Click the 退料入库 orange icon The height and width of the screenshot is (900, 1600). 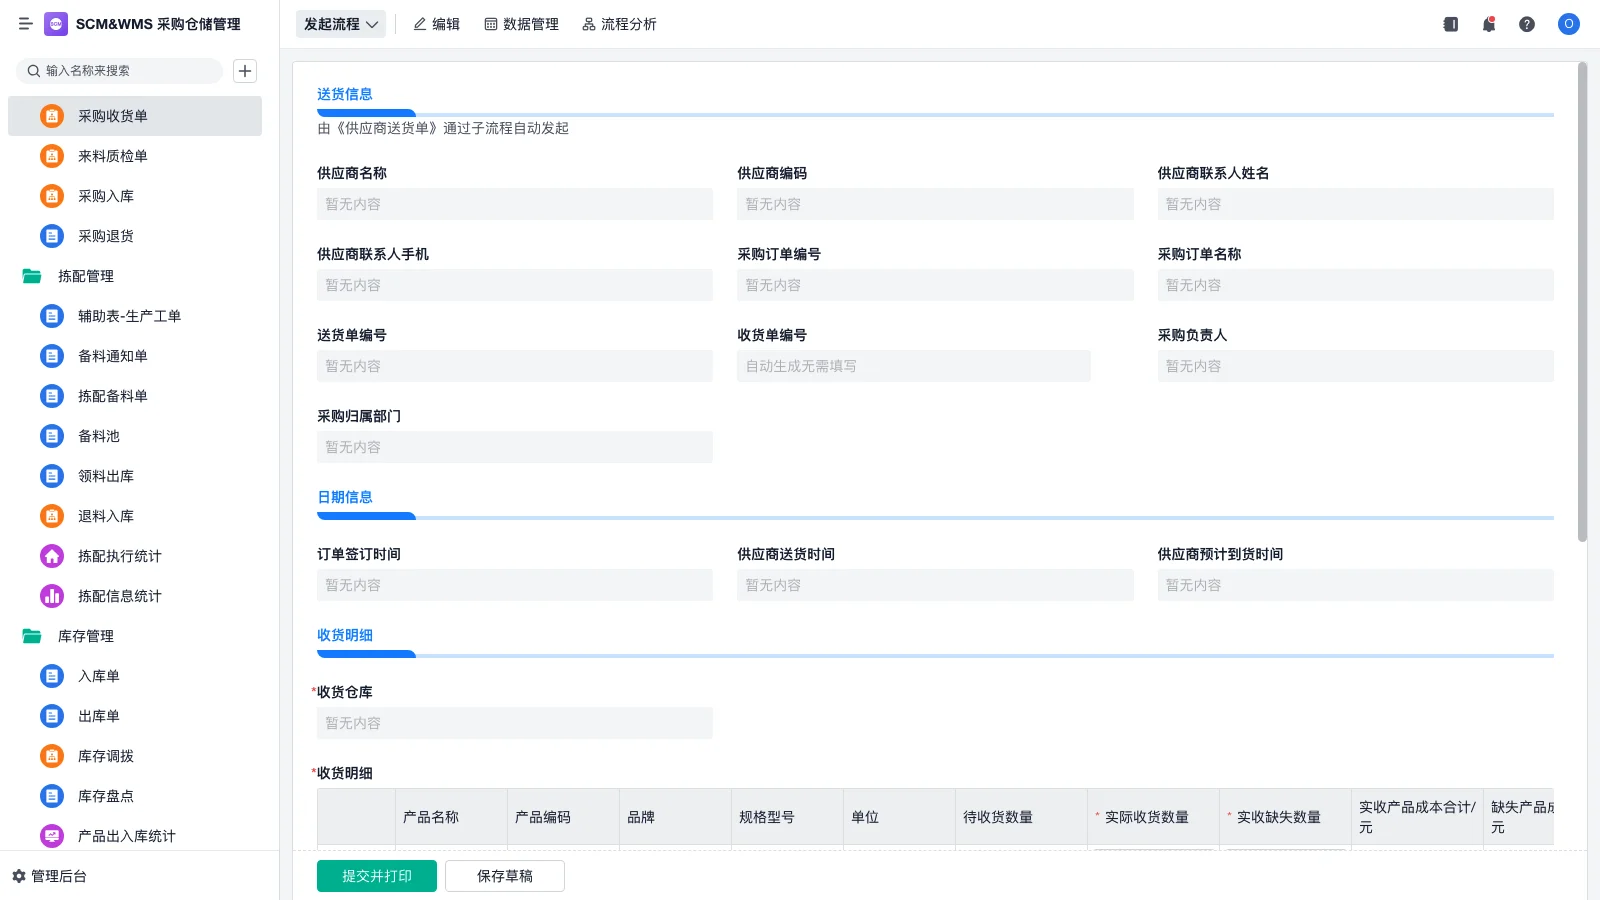coord(52,516)
